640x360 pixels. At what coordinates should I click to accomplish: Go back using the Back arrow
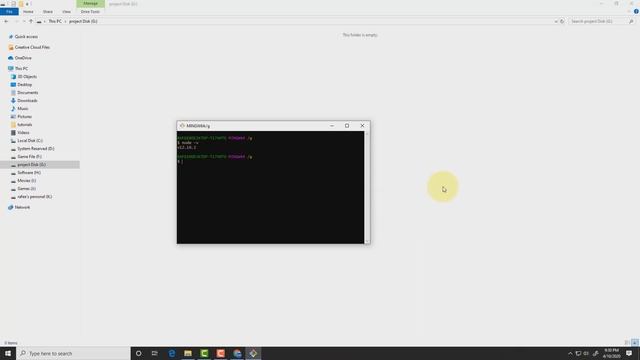(6, 21)
